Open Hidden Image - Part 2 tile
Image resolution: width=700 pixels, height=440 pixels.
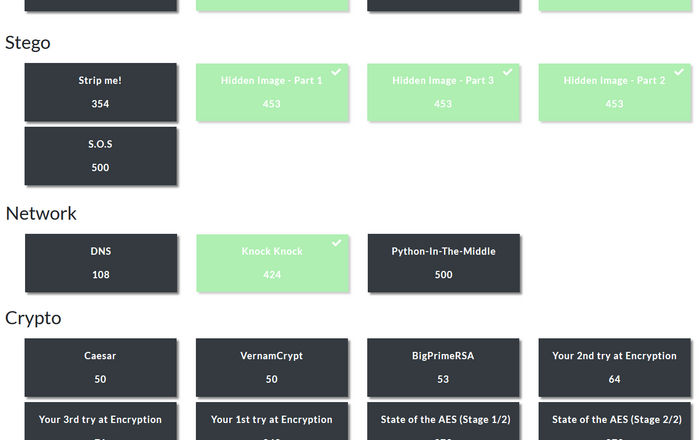(614, 92)
